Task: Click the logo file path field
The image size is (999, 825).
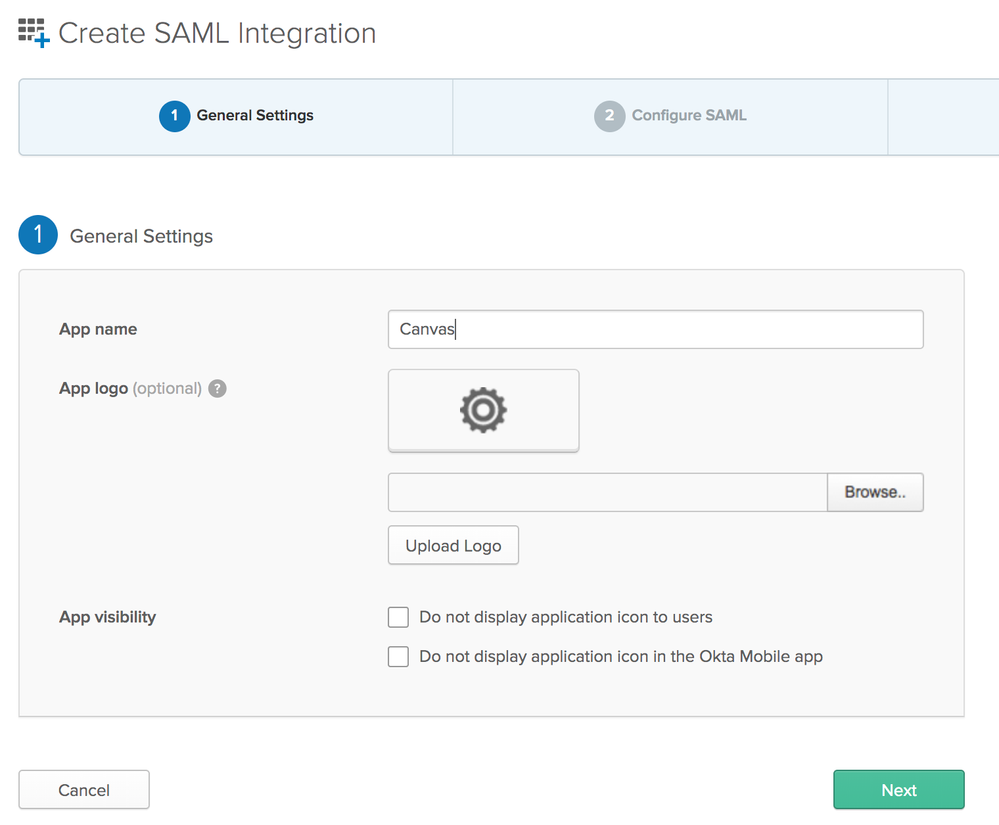Action: [608, 492]
